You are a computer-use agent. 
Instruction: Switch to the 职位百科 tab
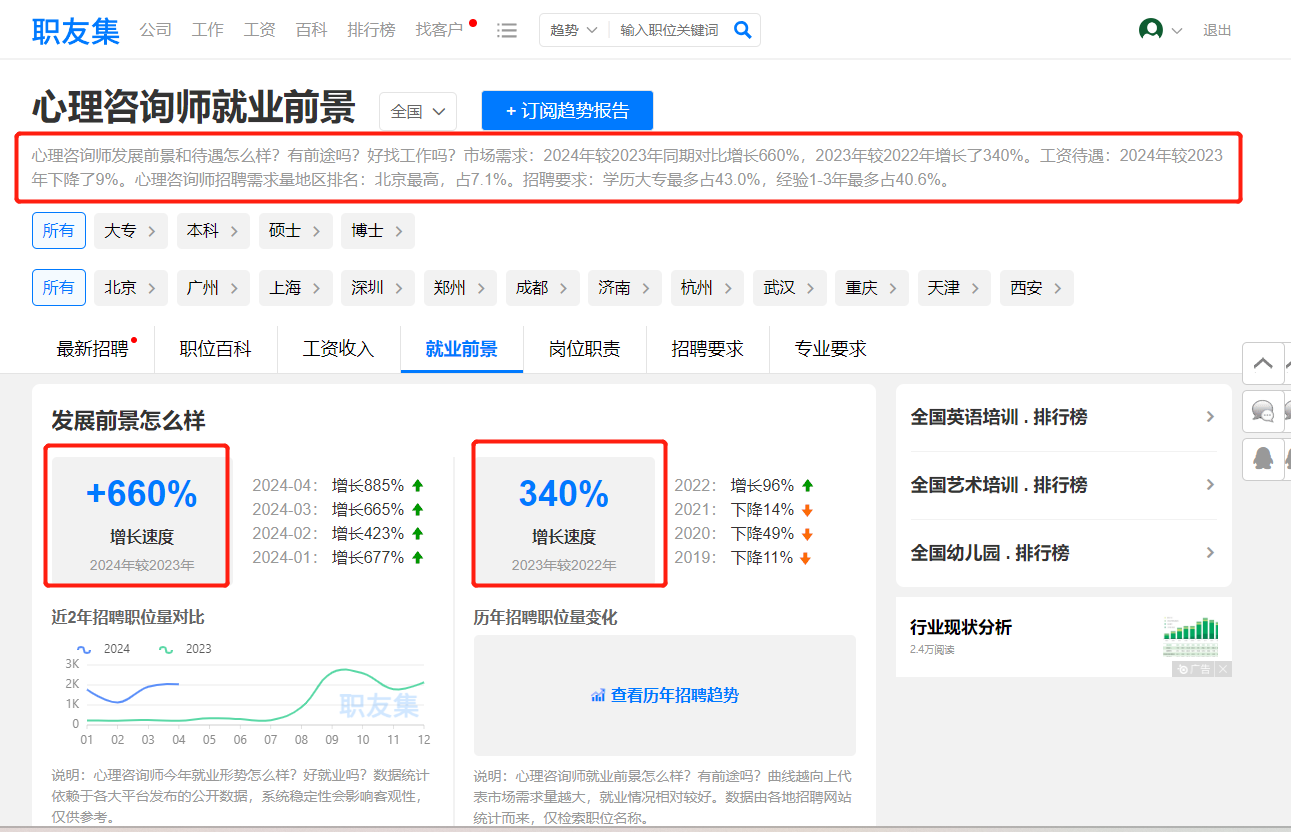pos(216,349)
